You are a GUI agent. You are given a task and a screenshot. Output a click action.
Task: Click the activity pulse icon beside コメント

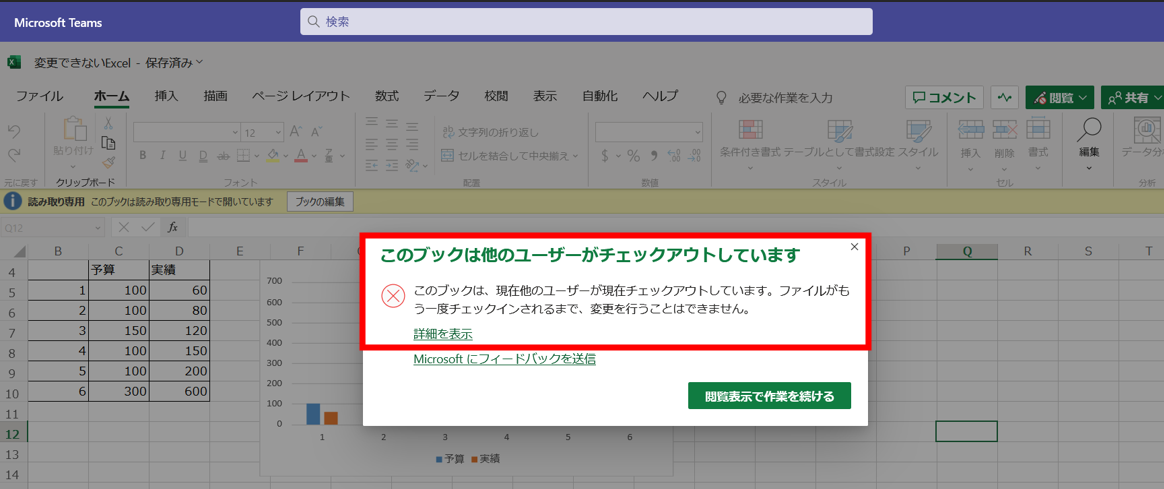click(x=1005, y=97)
